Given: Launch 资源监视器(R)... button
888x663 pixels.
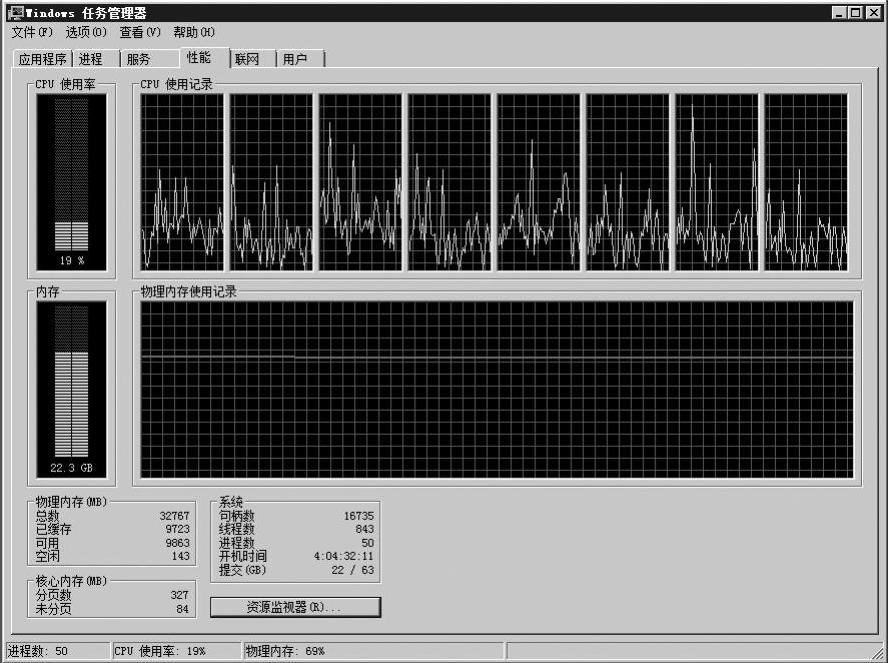Looking at the screenshot, I should [x=295, y=607].
